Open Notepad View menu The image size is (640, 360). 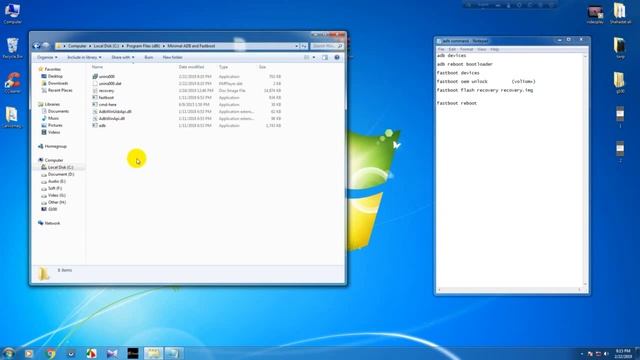482,49
